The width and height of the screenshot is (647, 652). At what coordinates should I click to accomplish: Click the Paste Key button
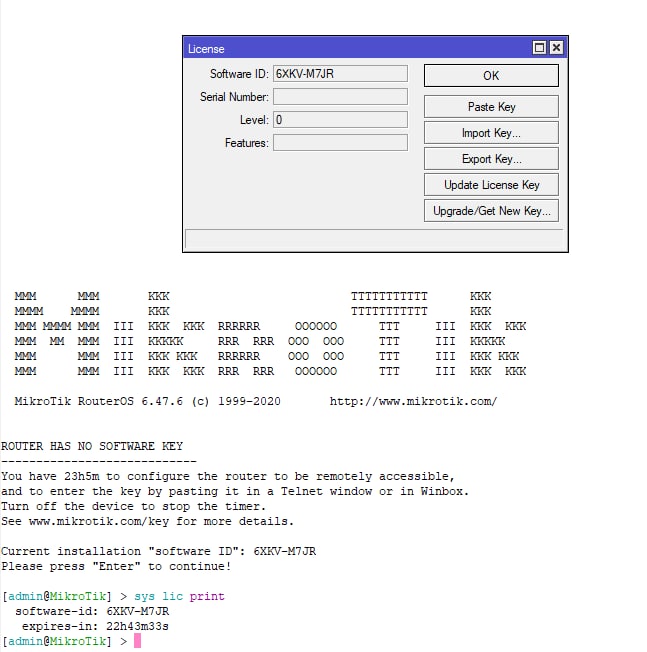pyautogui.click(x=491, y=107)
